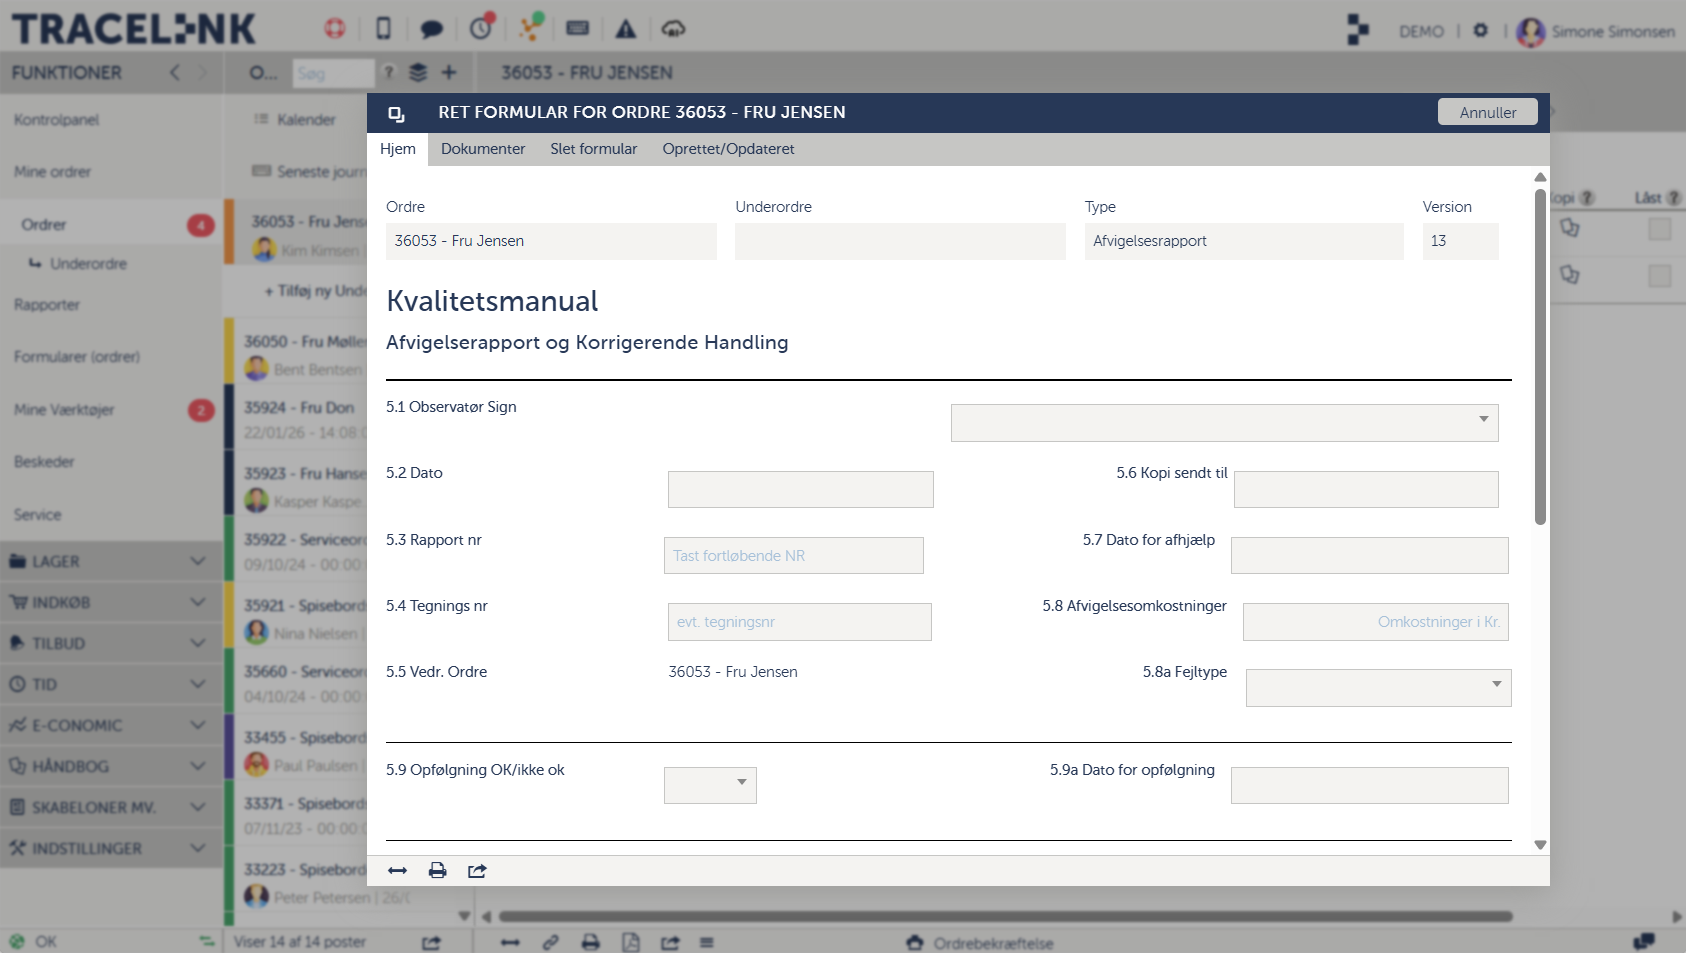This screenshot has width=1686, height=953.
Task: Click the window icon in the form header
Action: coord(396,114)
